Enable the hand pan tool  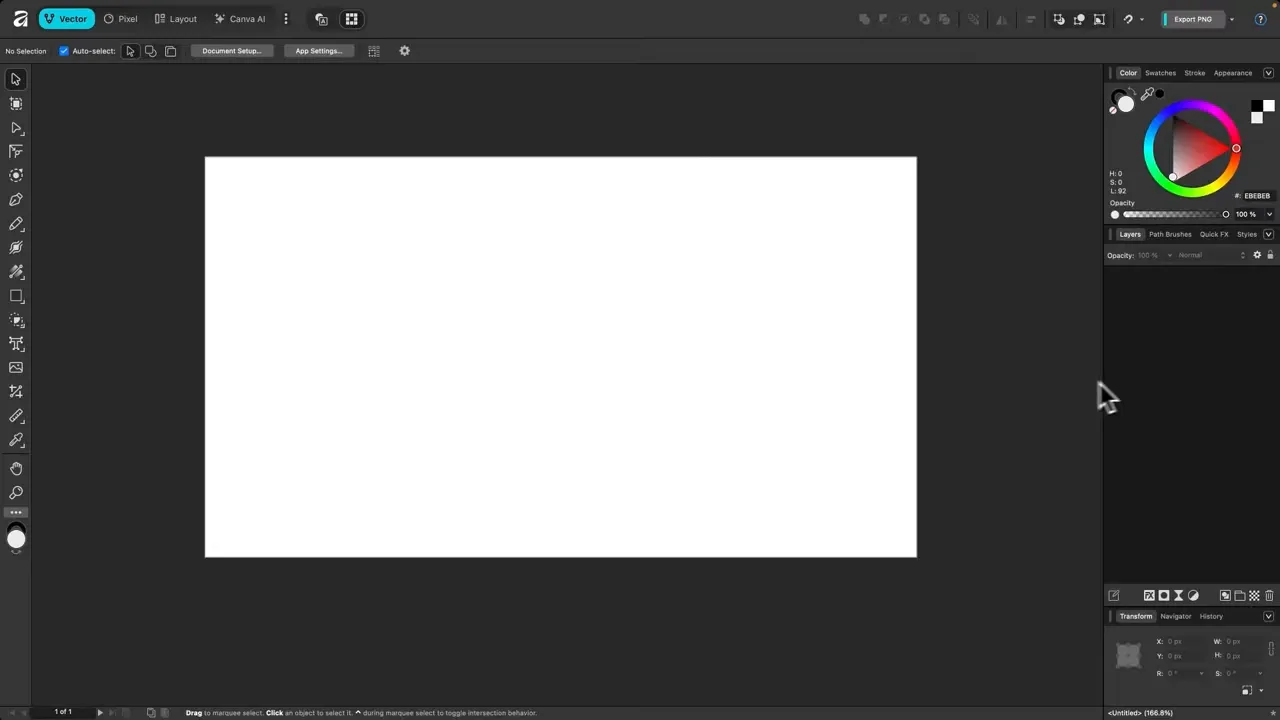click(x=16, y=467)
